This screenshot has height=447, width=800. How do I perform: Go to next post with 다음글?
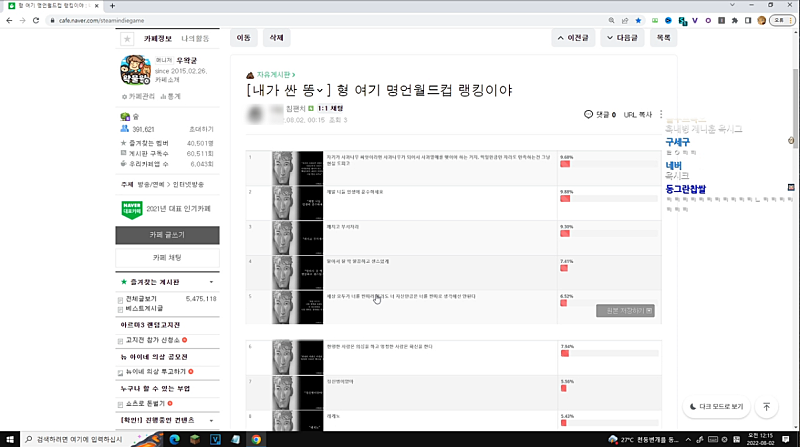pyautogui.click(x=622, y=38)
